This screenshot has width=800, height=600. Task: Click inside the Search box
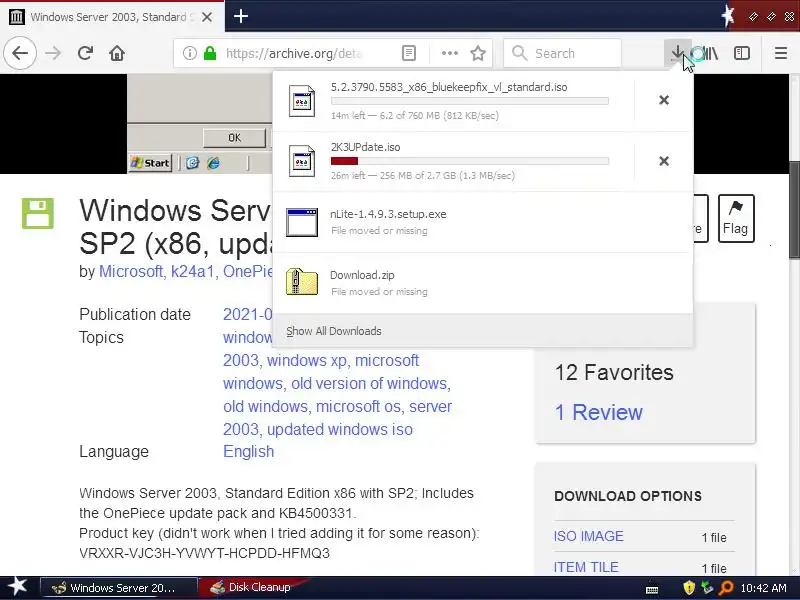tap(562, 53)
